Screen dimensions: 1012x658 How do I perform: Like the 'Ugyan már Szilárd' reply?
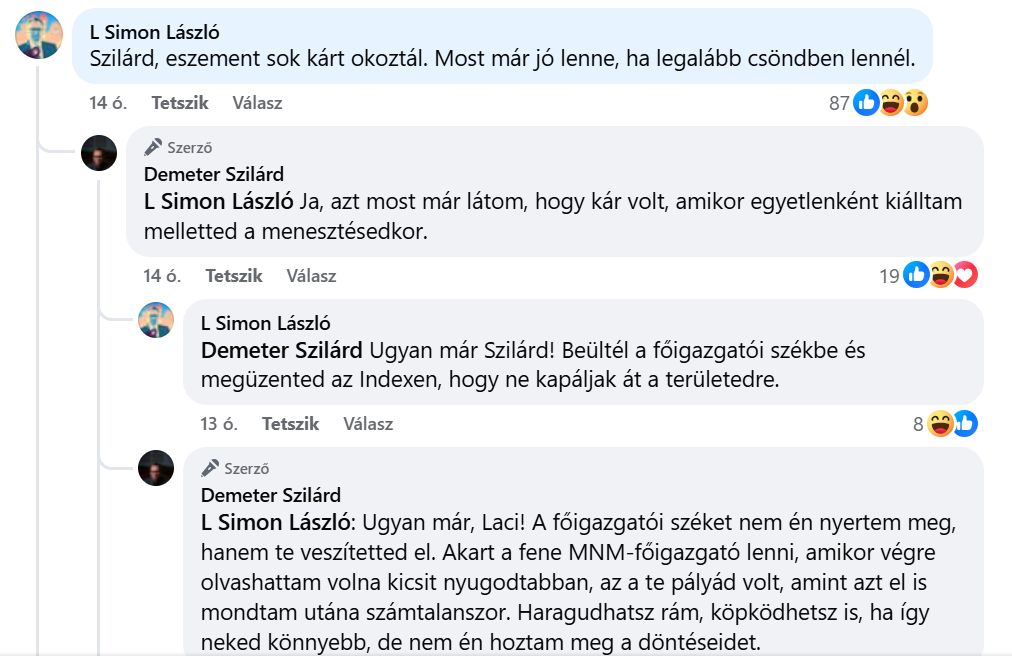click(290, 424)
